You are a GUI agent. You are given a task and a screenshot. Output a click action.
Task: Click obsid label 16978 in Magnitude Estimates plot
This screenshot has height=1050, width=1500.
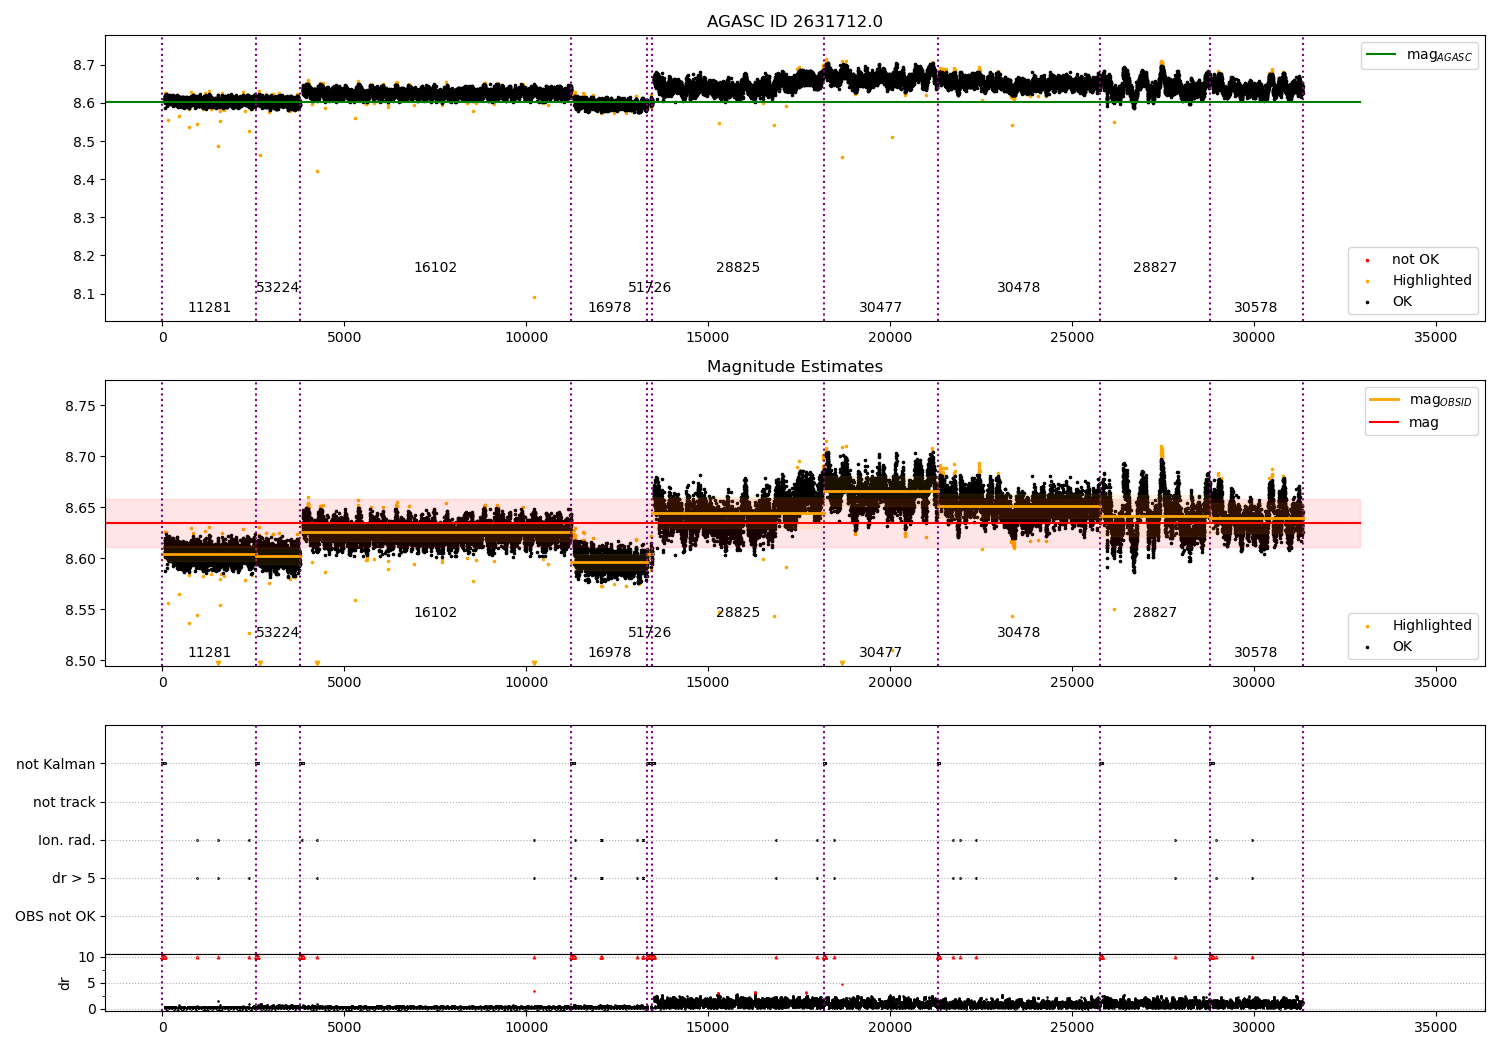610,653
